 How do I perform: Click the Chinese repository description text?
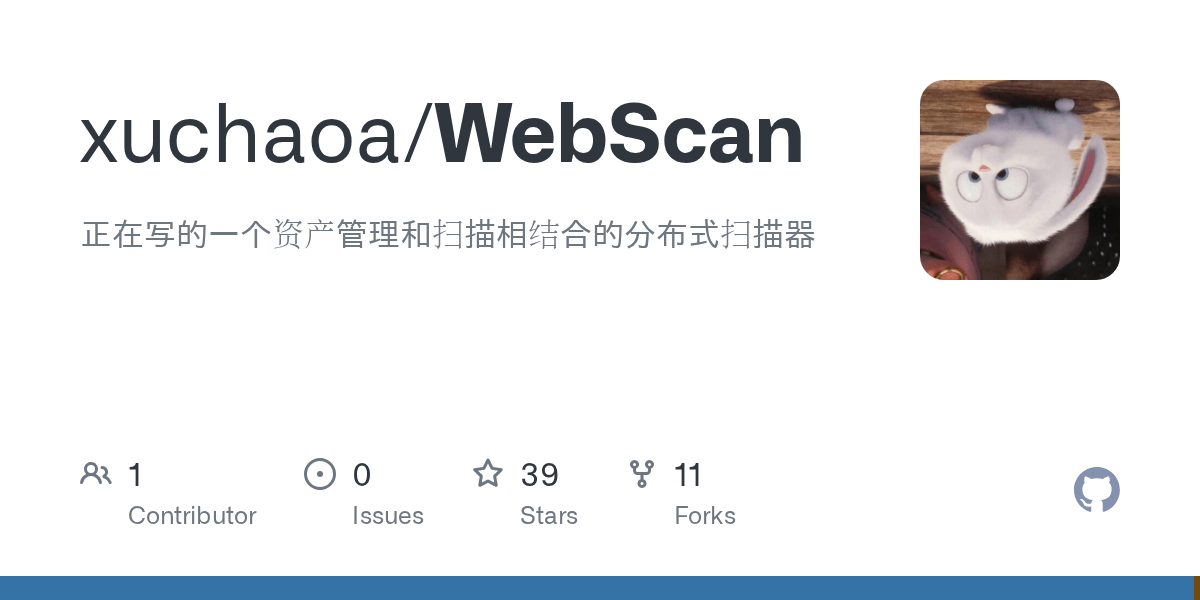click(x=448, y=236)
